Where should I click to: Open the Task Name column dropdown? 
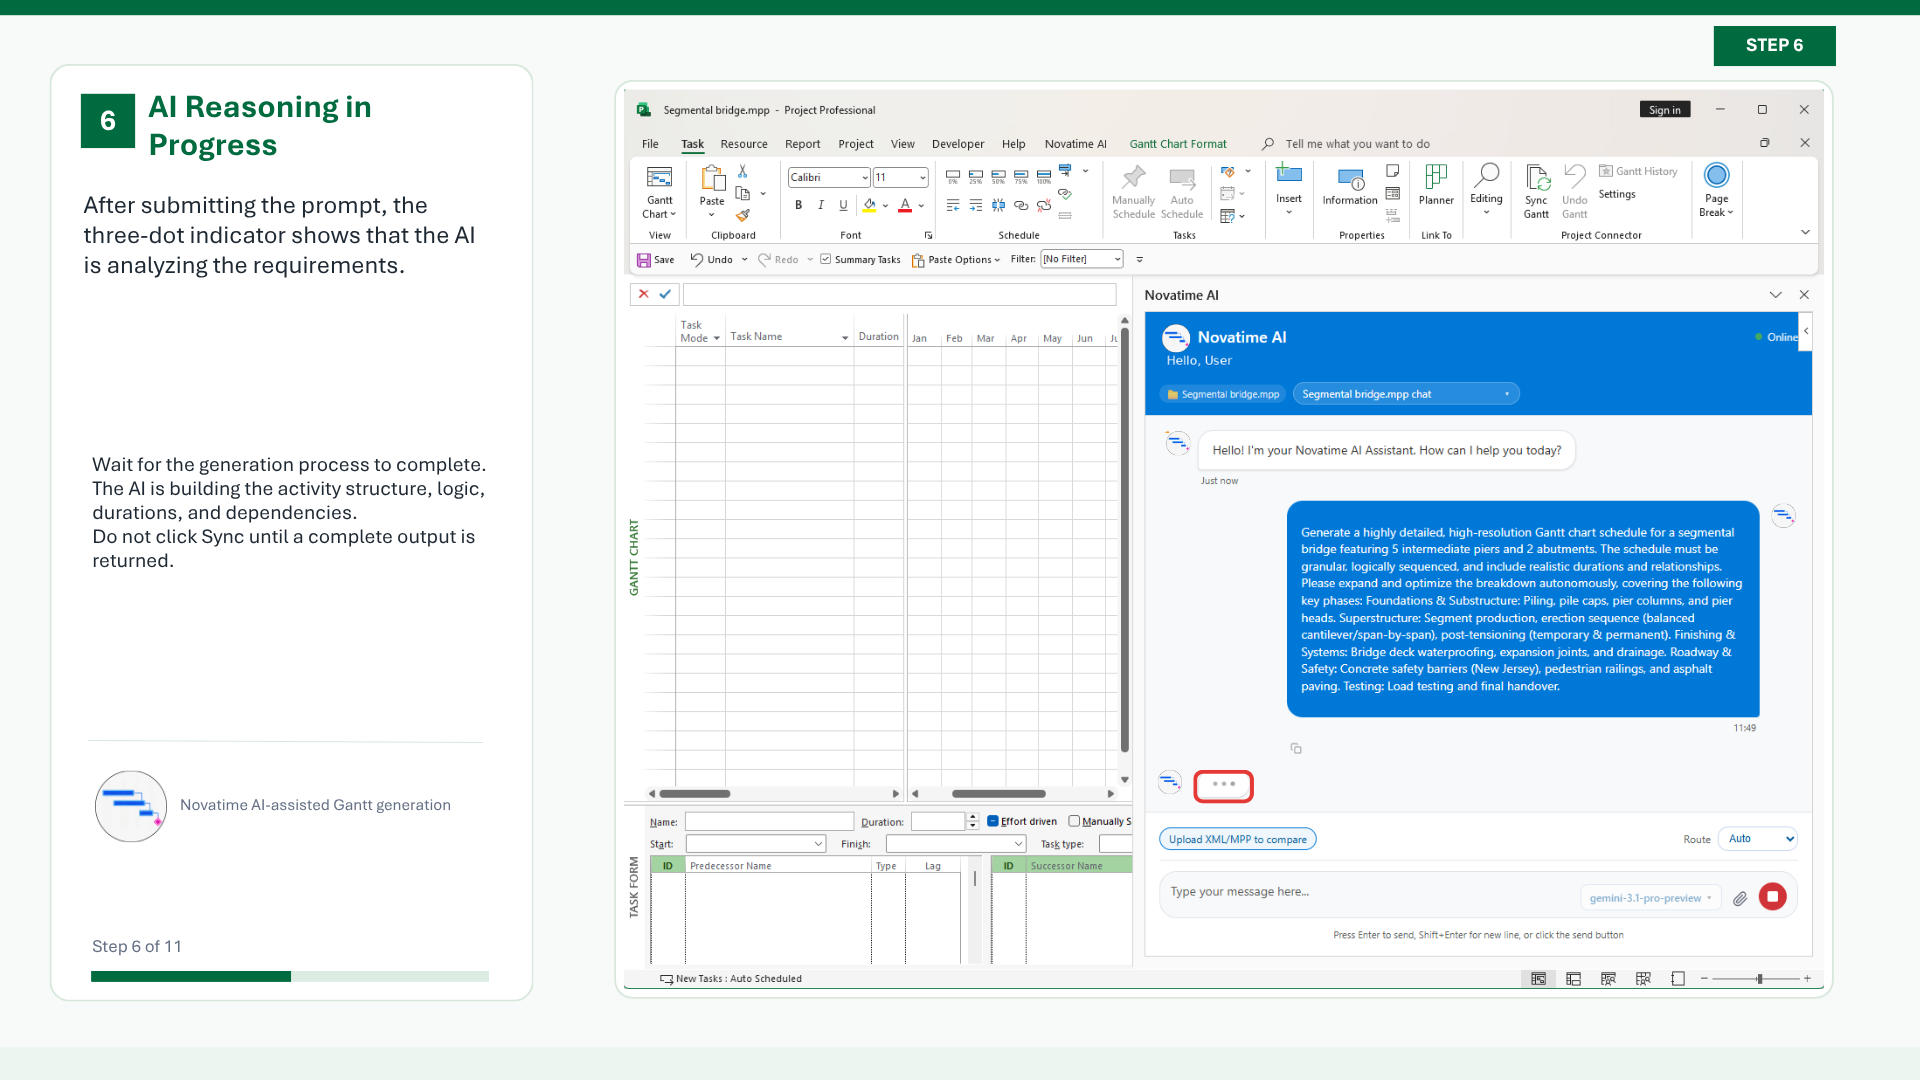pos(845,338)
